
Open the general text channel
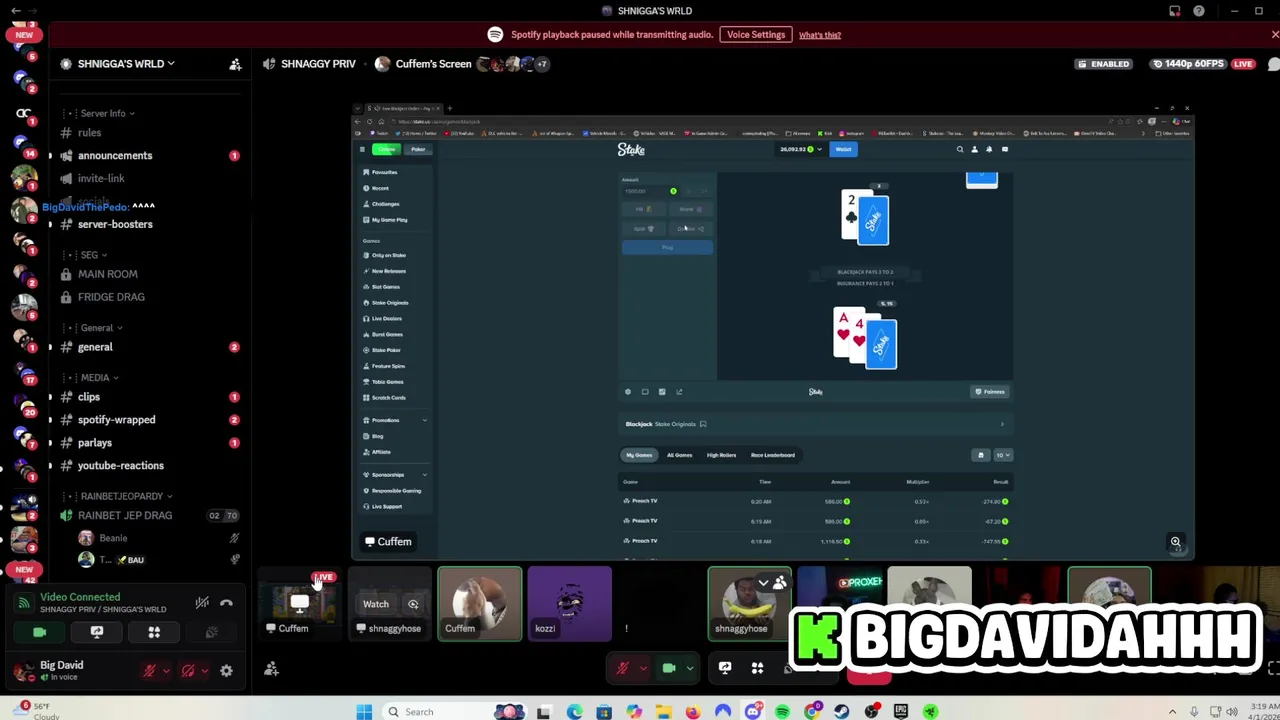[95, 347]
